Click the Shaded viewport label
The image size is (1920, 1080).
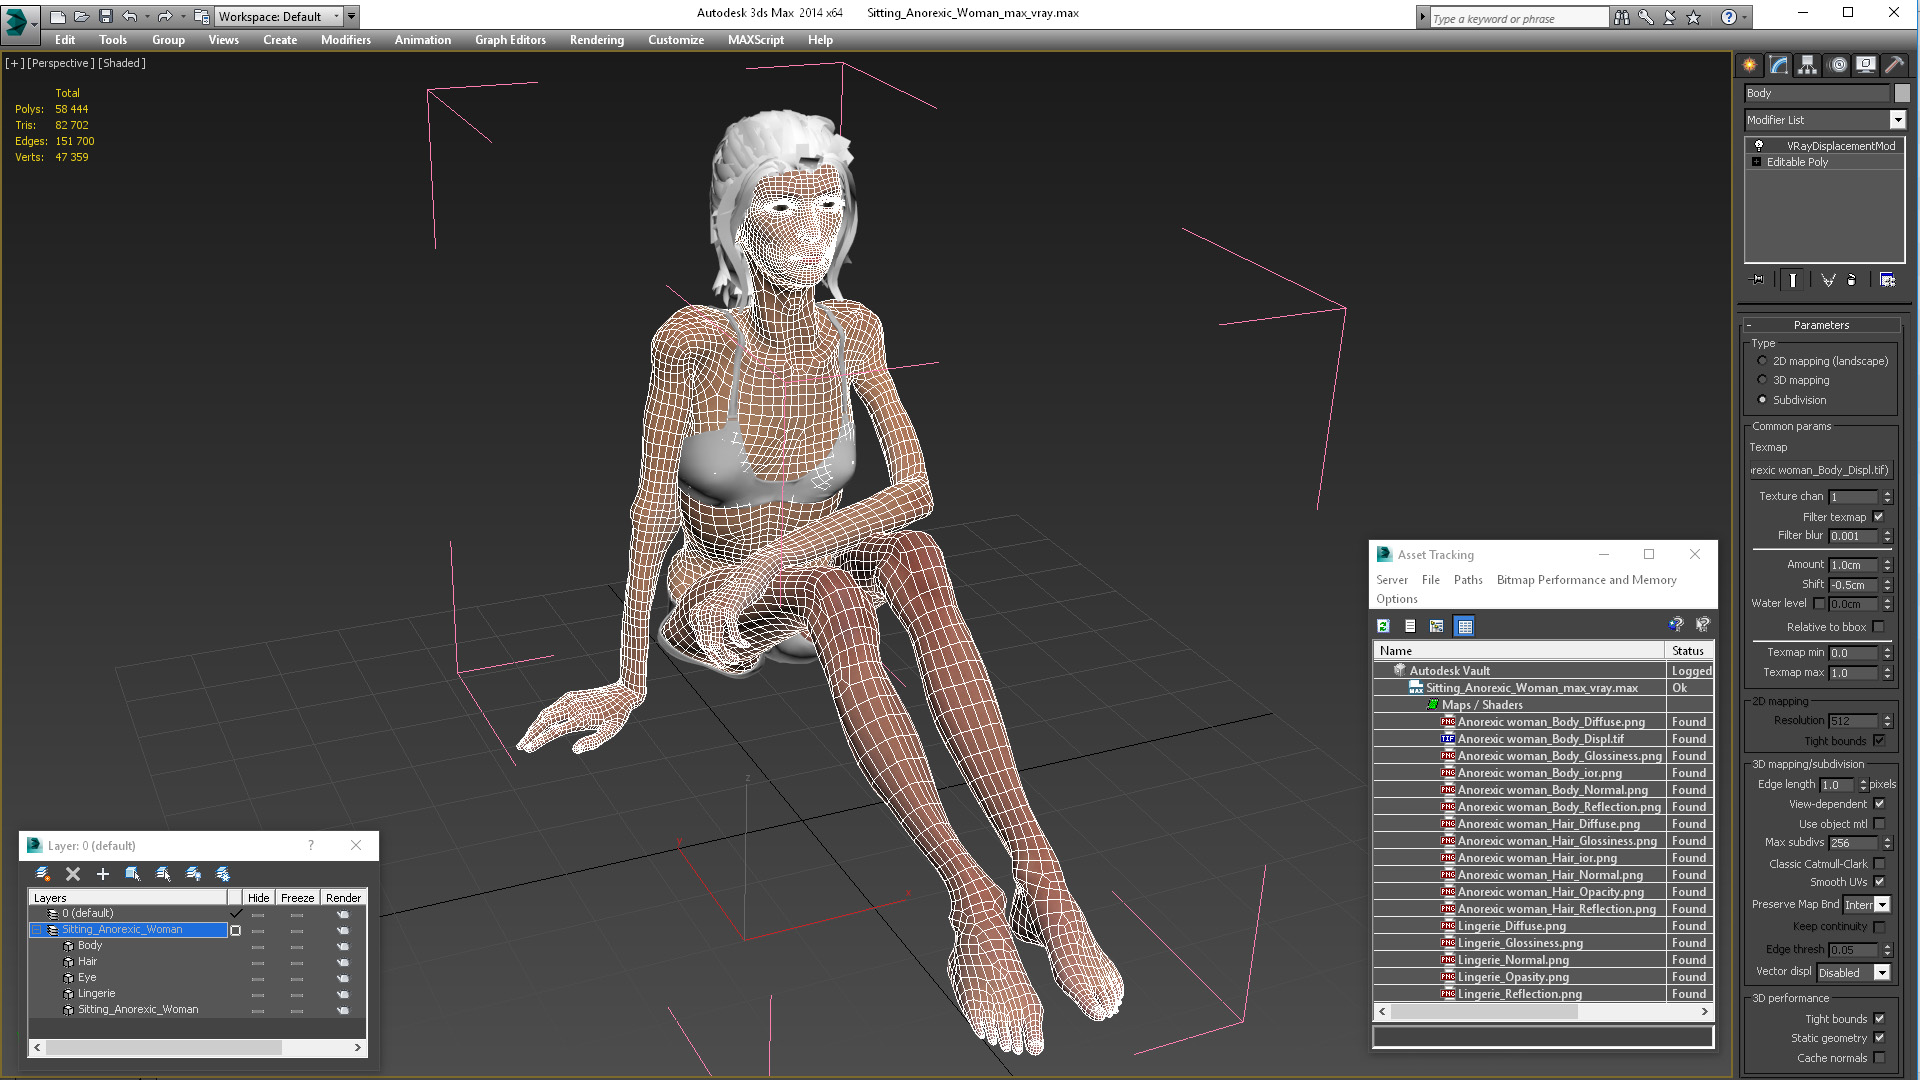click(x=122, y=63)
